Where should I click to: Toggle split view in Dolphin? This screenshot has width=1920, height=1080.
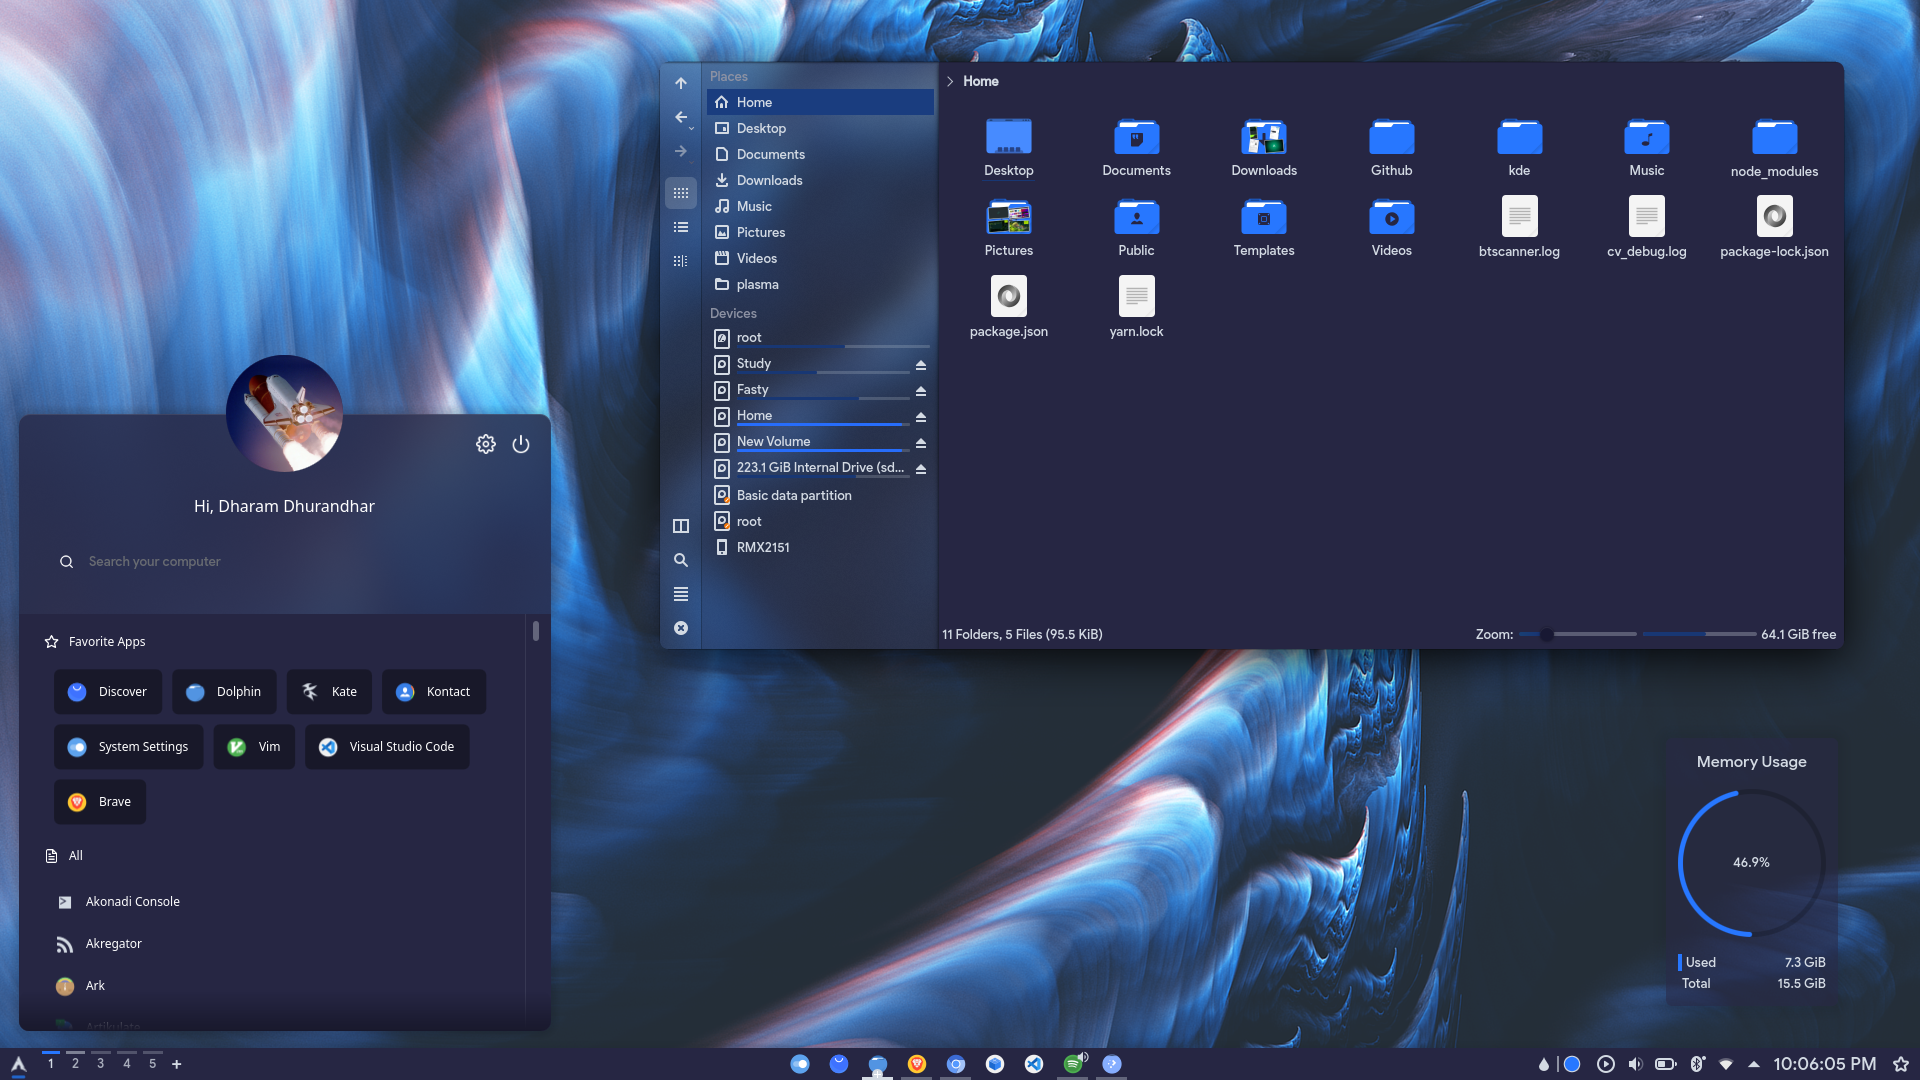click(x=681, y=526)
